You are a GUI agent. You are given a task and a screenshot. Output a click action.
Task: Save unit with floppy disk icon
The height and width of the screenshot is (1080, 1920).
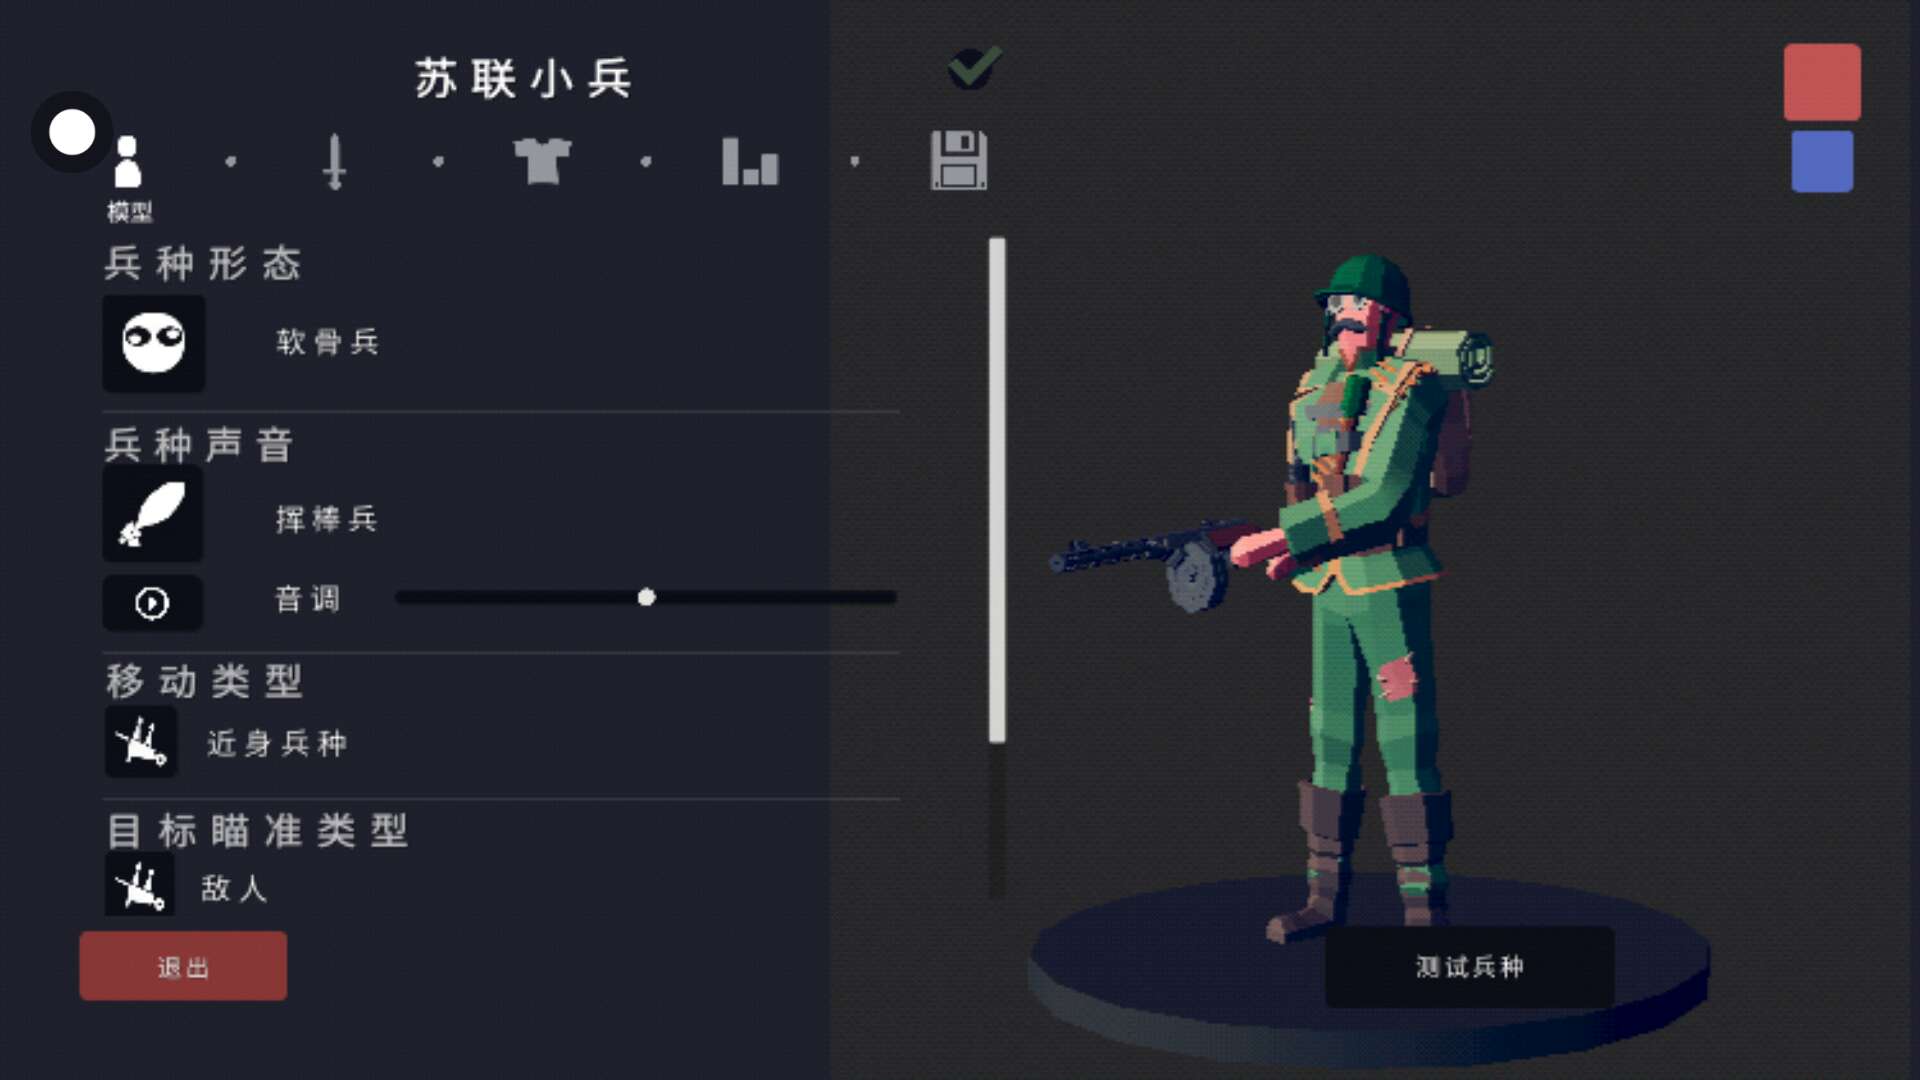click(x=959, y=160)
